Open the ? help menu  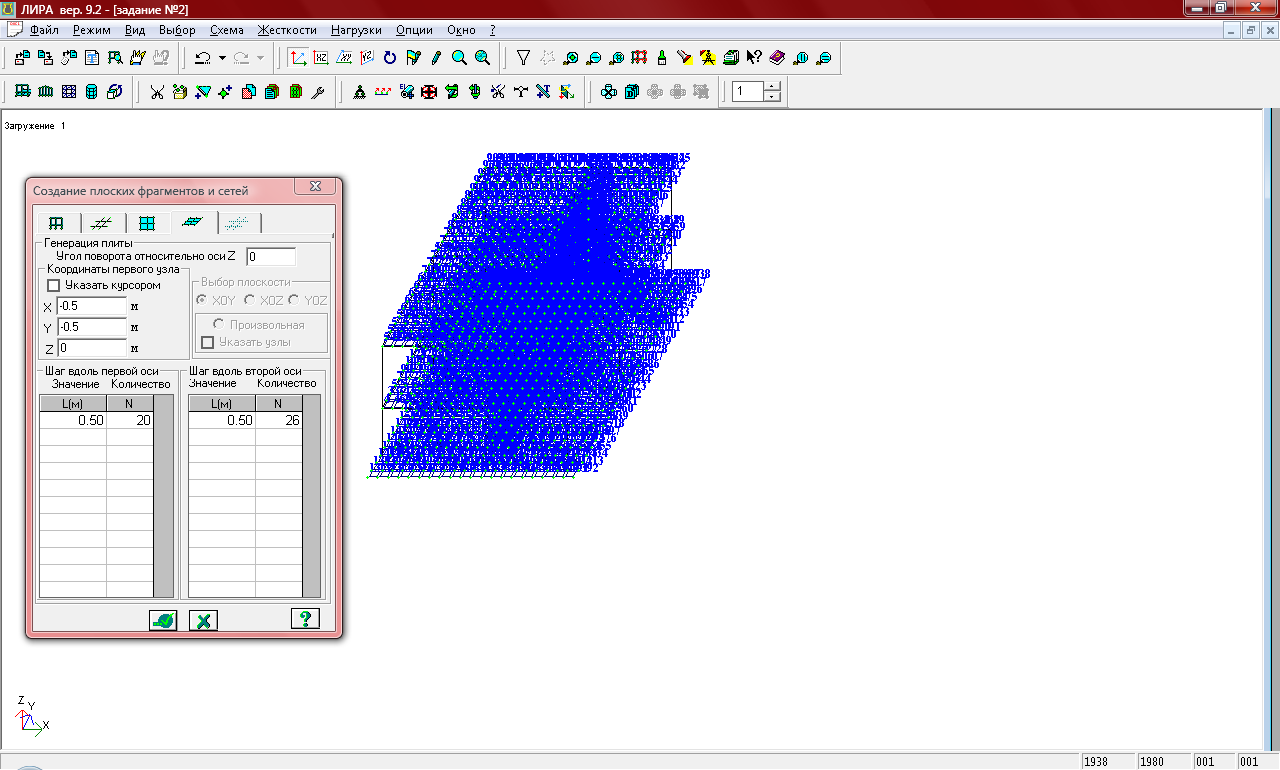tap(492, 30)
